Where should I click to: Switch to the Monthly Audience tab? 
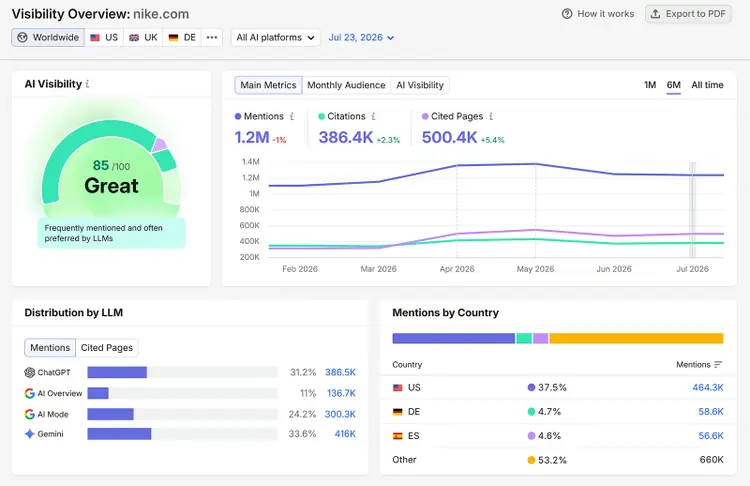[x=346, y=85]
